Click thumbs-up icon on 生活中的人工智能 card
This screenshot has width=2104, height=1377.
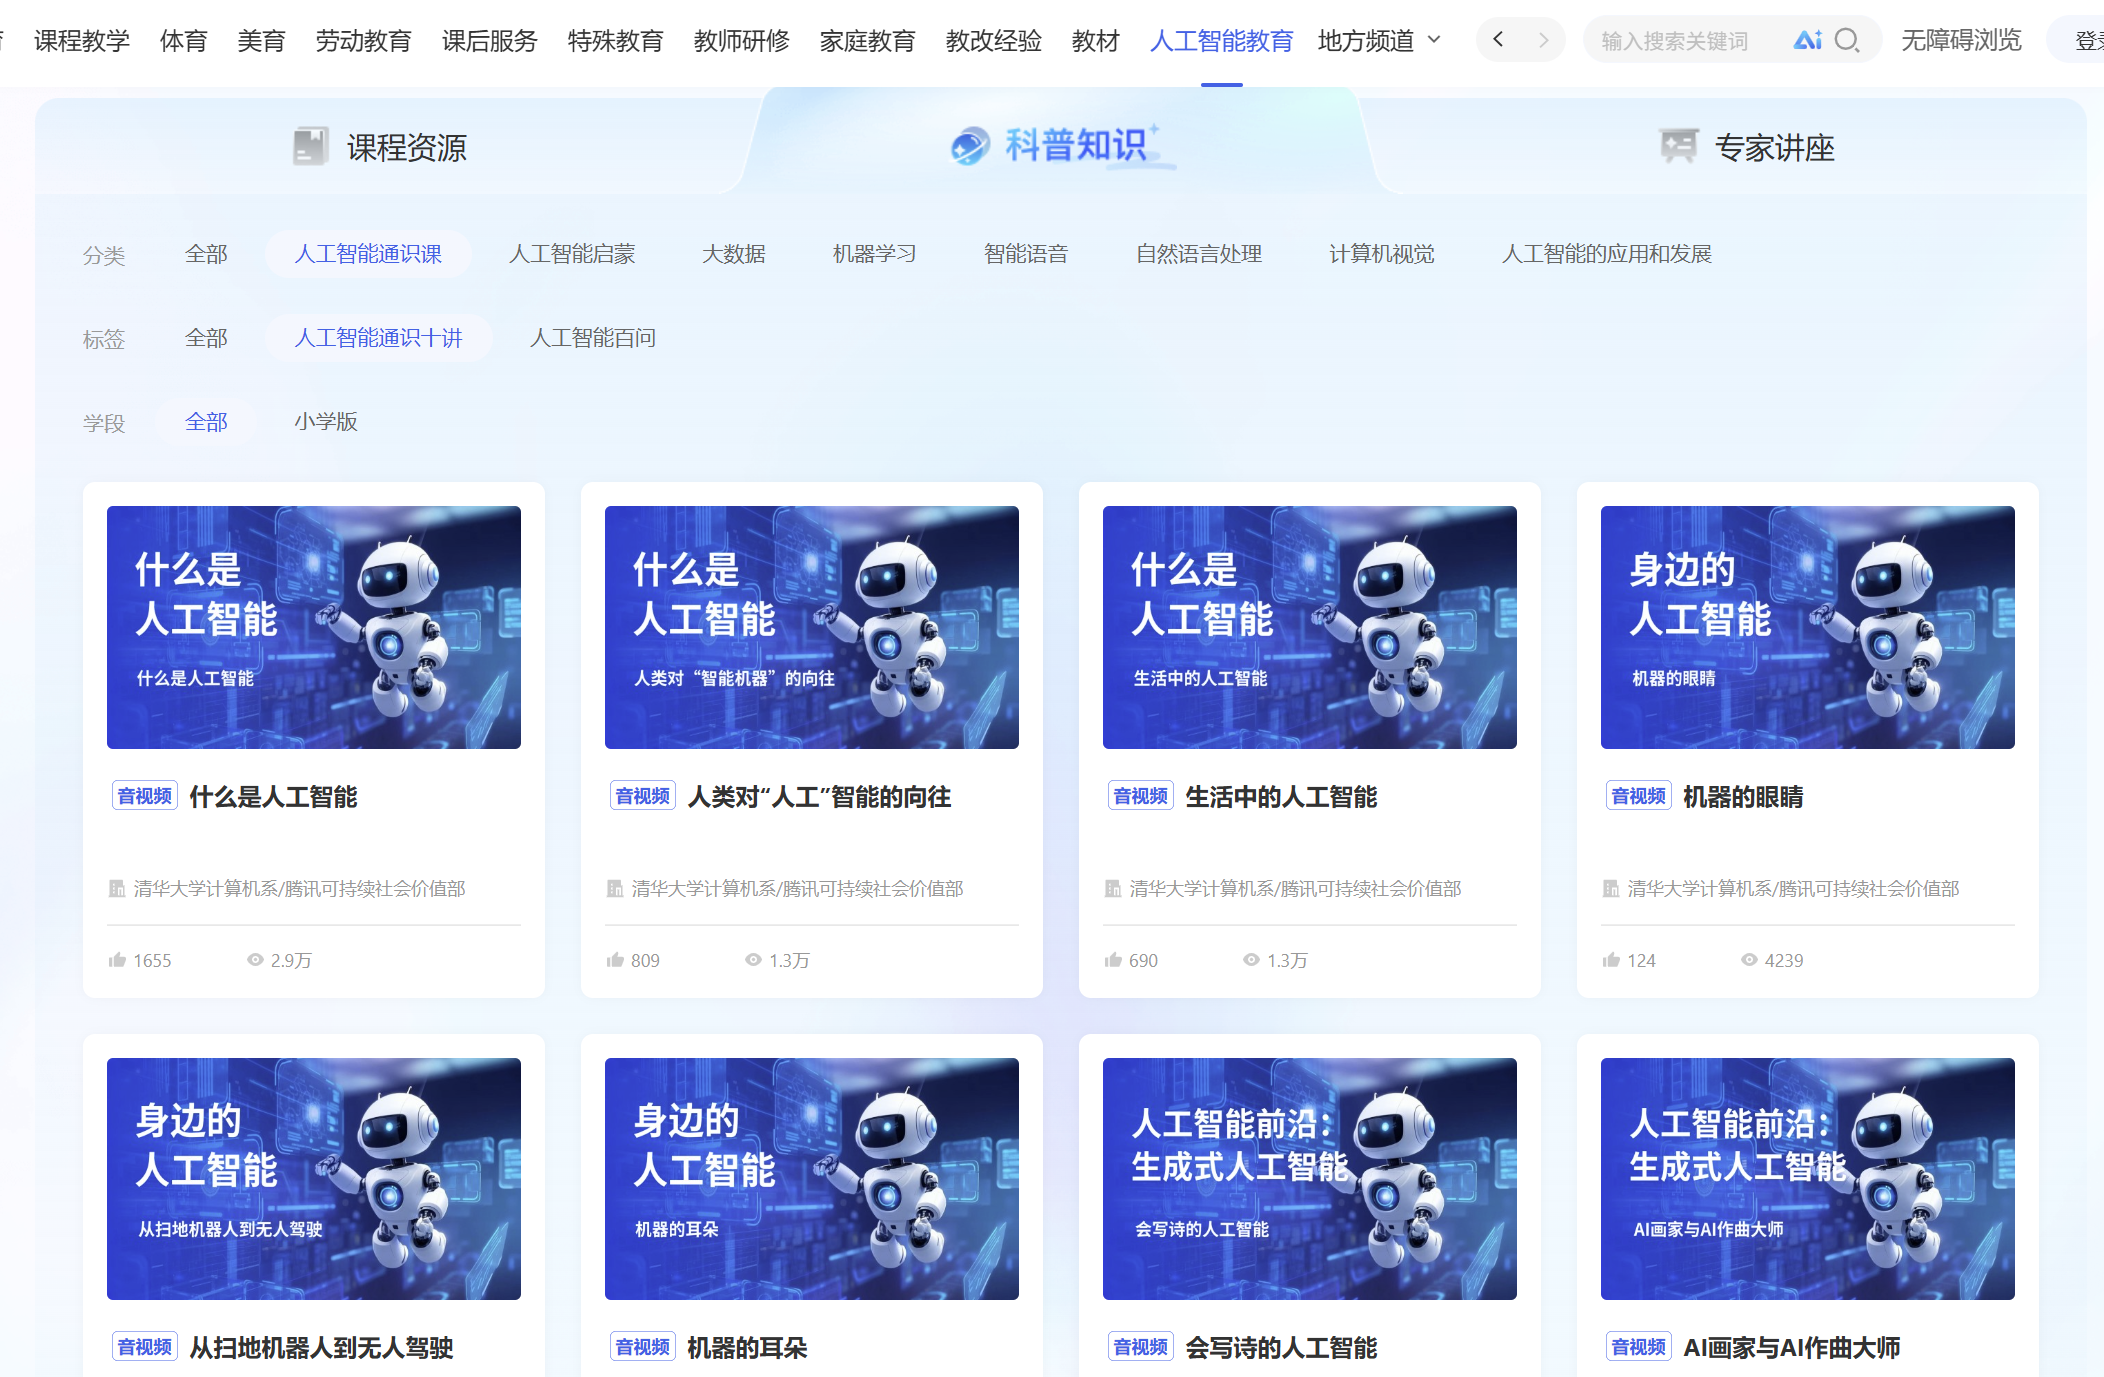coord(1113,960)
